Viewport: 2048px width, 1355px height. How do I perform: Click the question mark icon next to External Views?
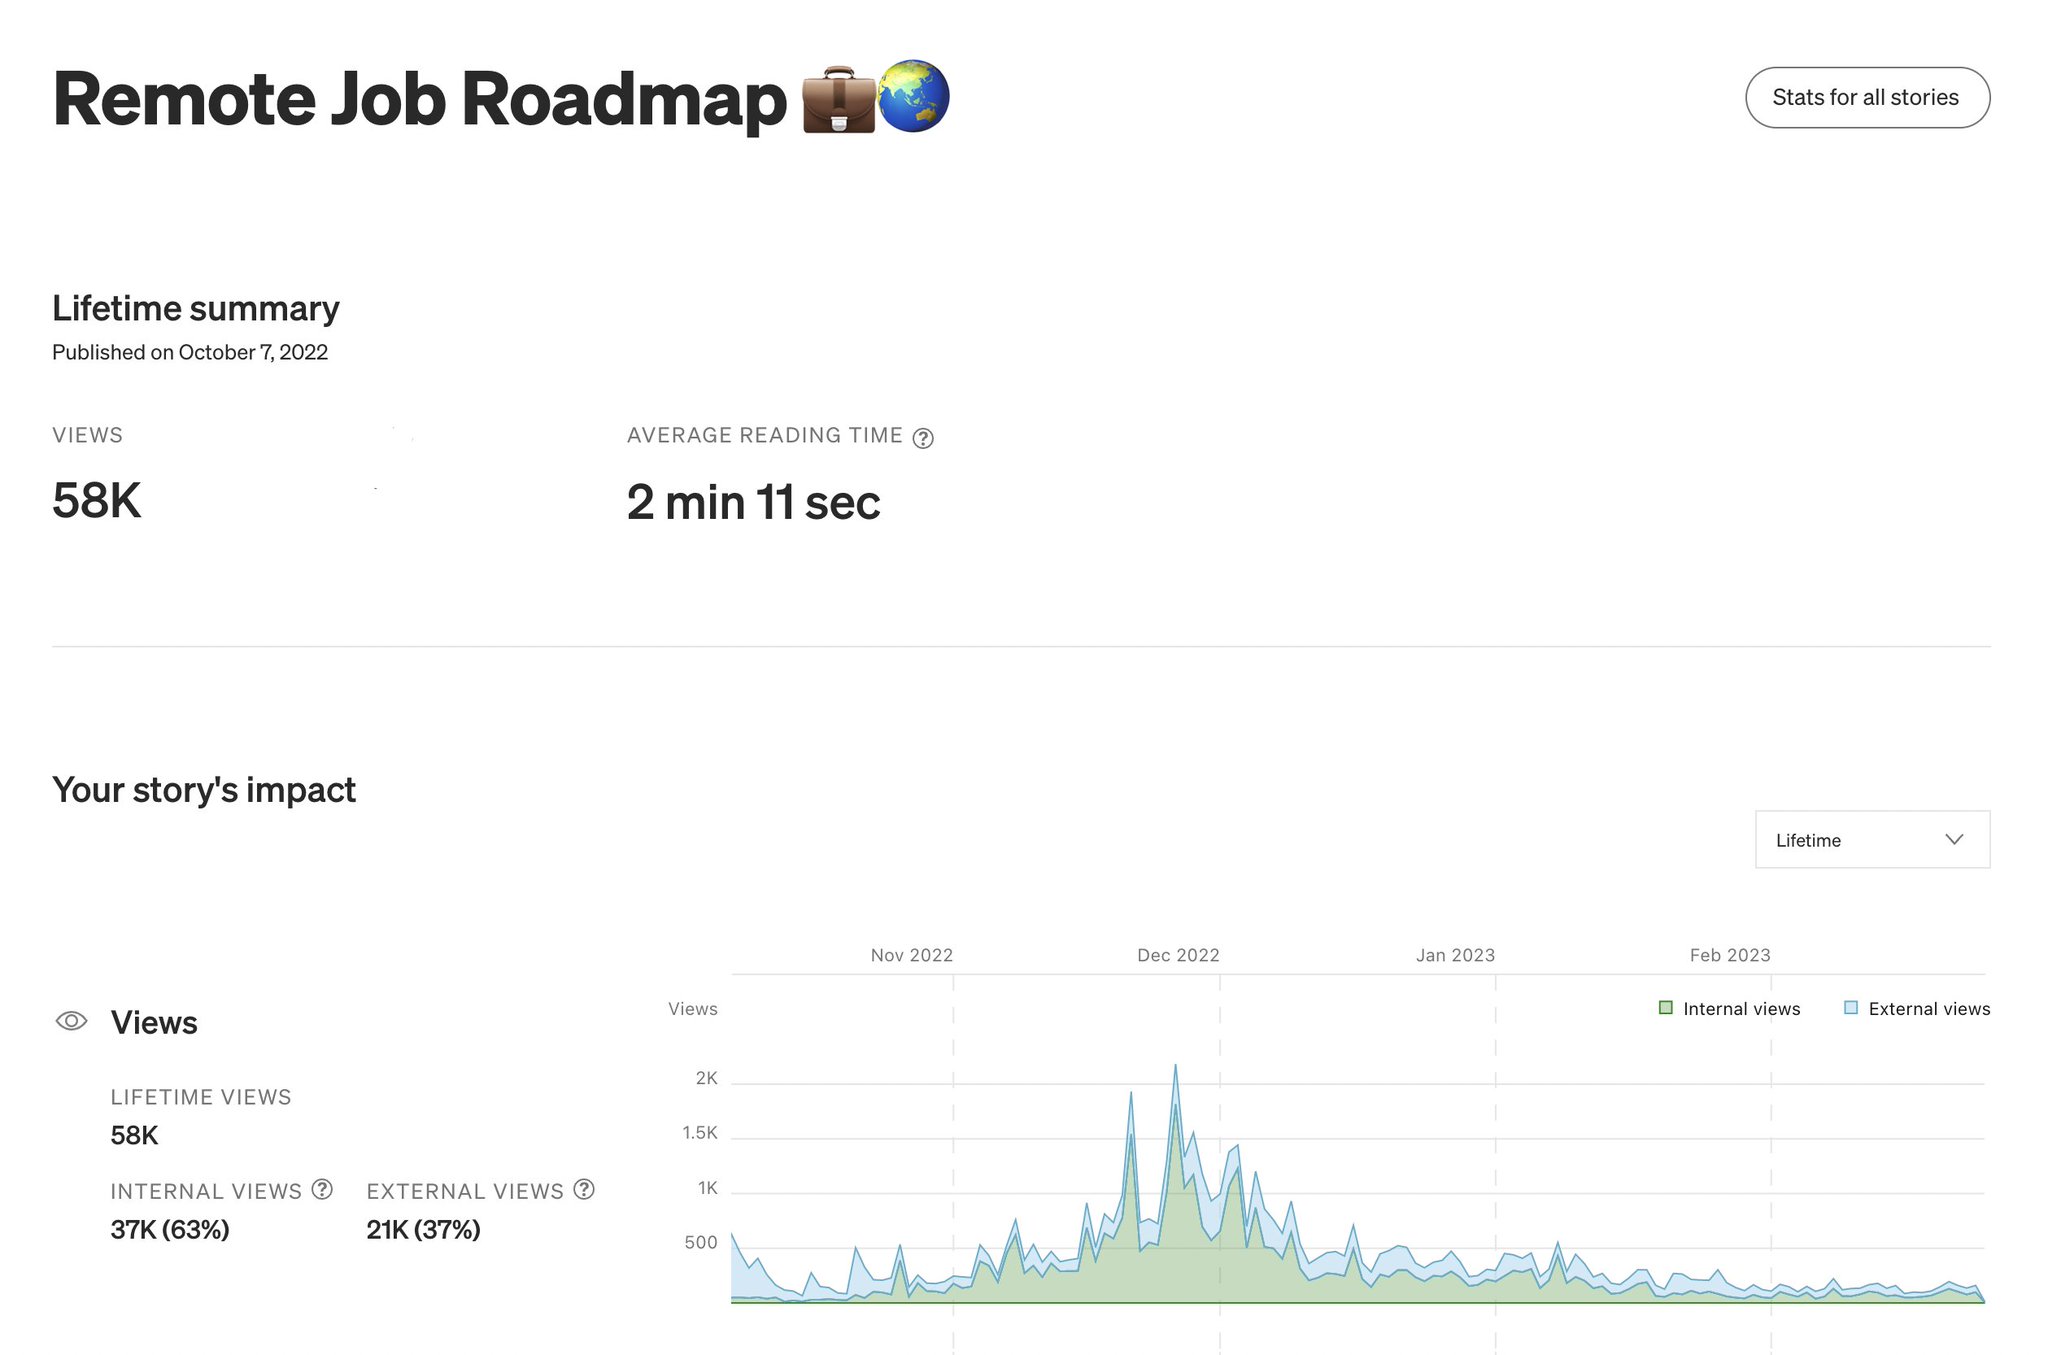coord(584,1190)
